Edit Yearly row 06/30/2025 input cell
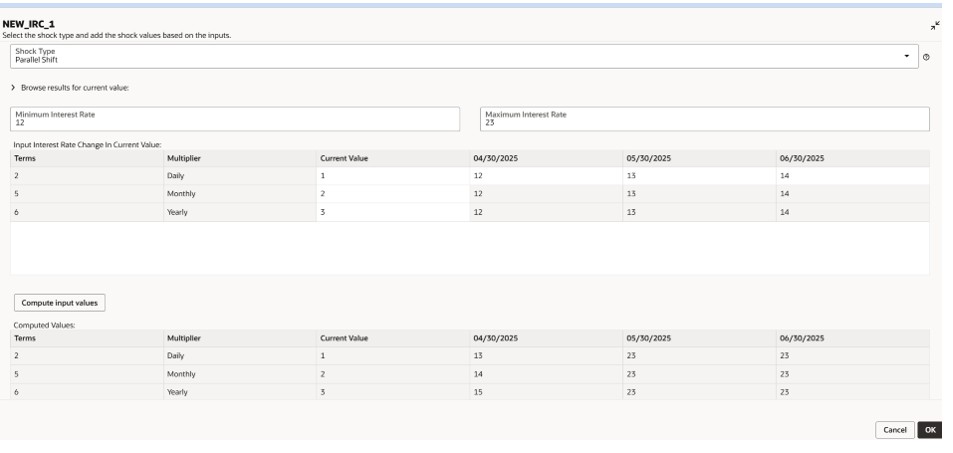 point(852,211)
